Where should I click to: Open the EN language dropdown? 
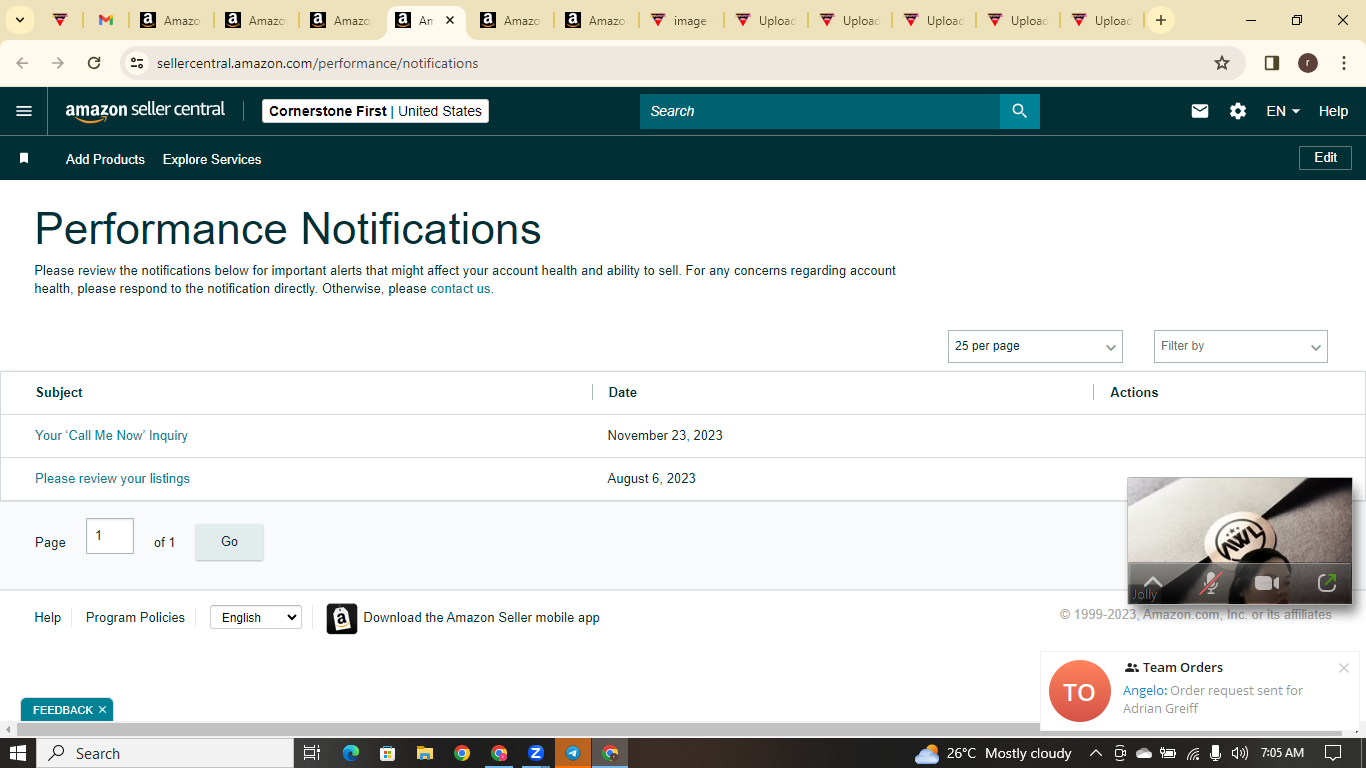1283,111
